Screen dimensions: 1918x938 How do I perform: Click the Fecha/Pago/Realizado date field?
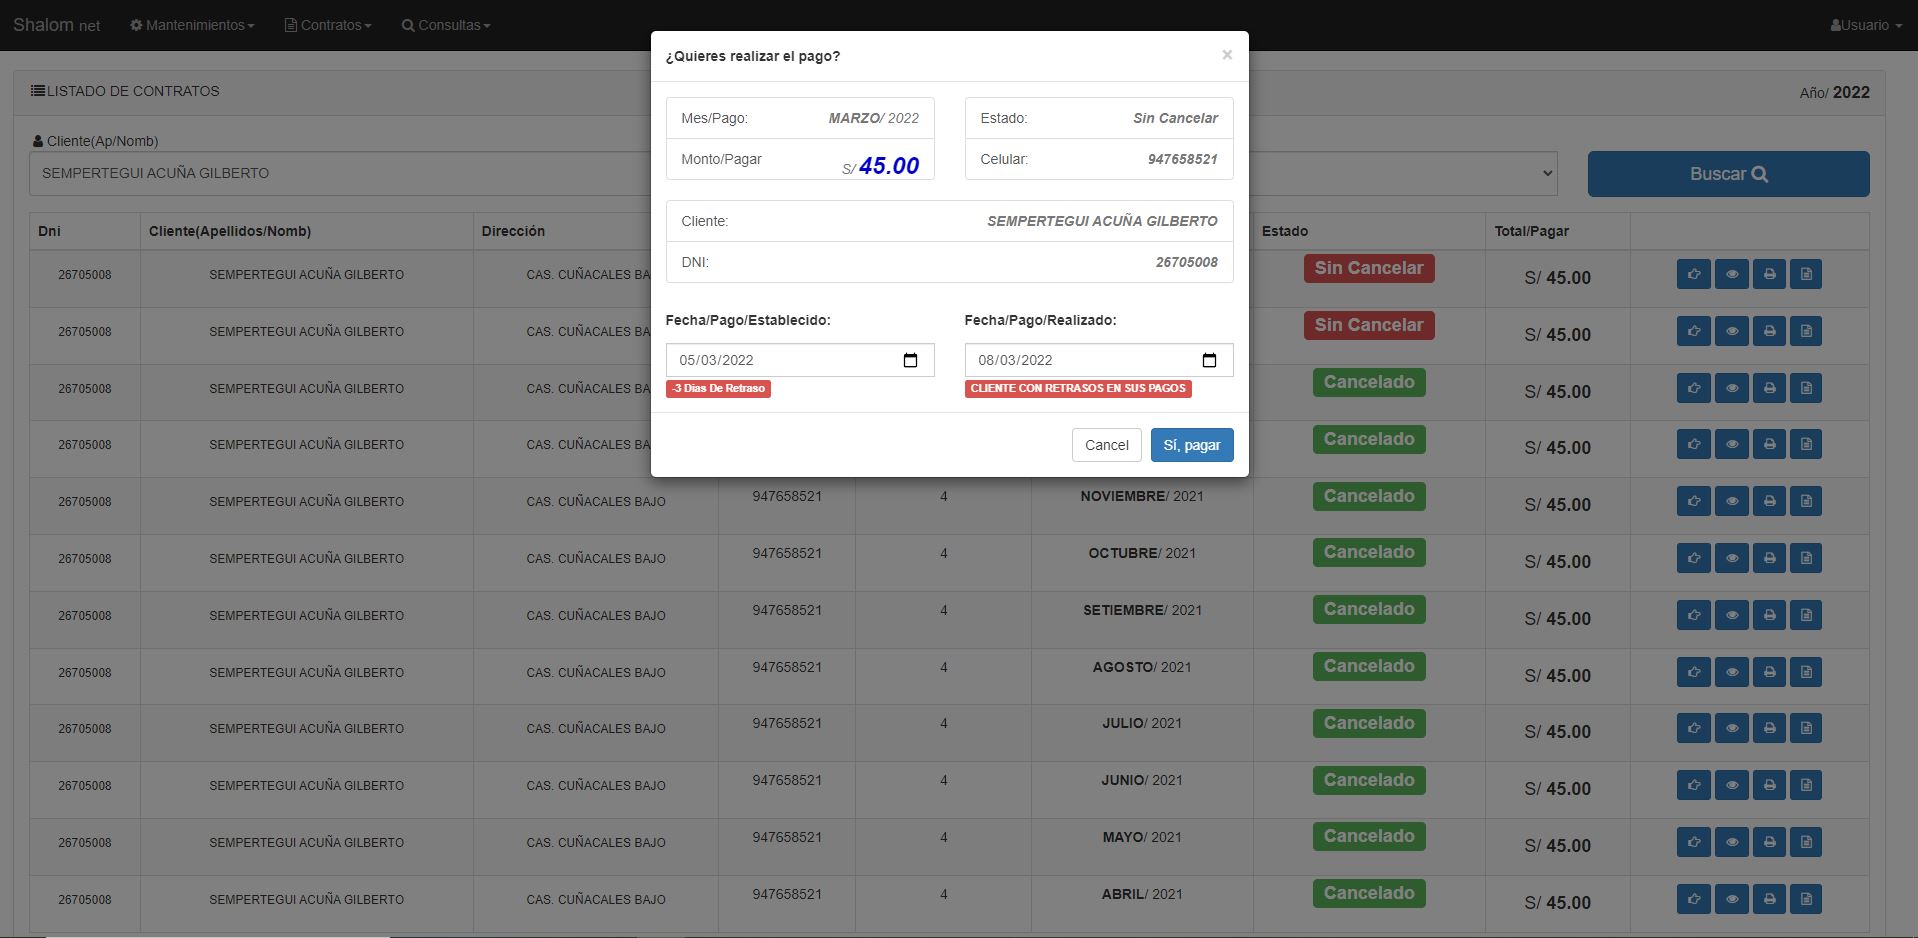click(x=1080, y=360)
